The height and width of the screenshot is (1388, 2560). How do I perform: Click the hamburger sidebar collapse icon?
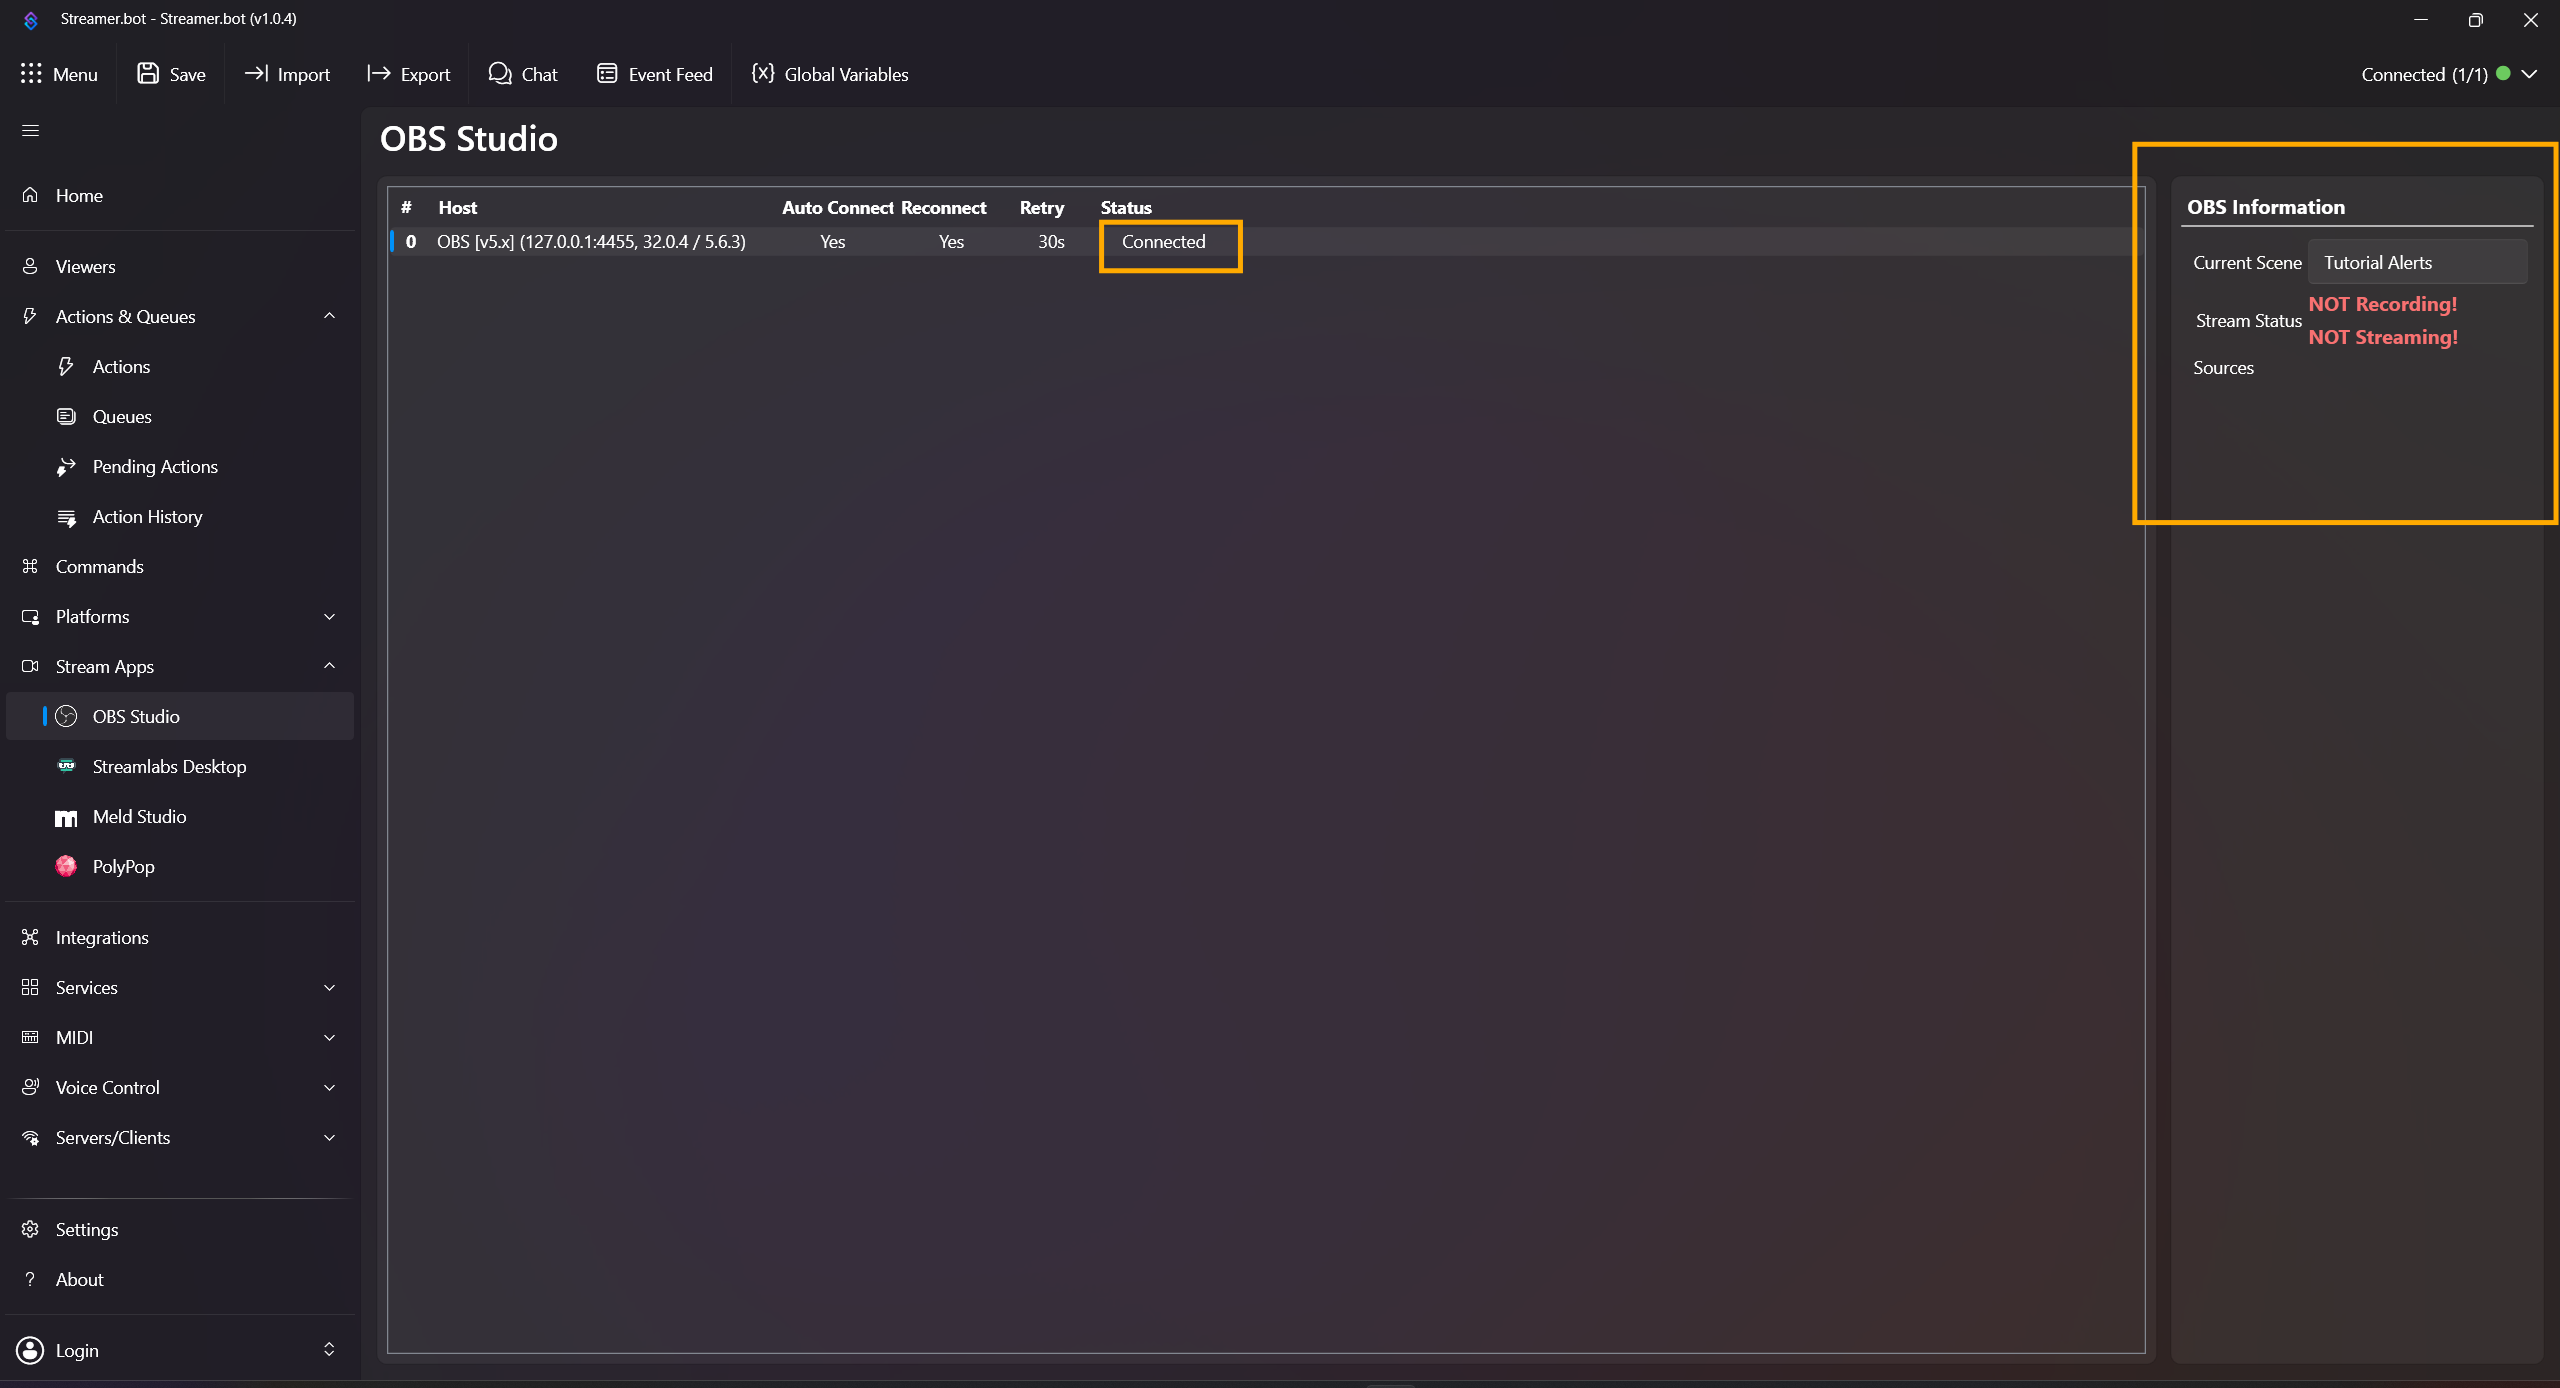[30, 131]
